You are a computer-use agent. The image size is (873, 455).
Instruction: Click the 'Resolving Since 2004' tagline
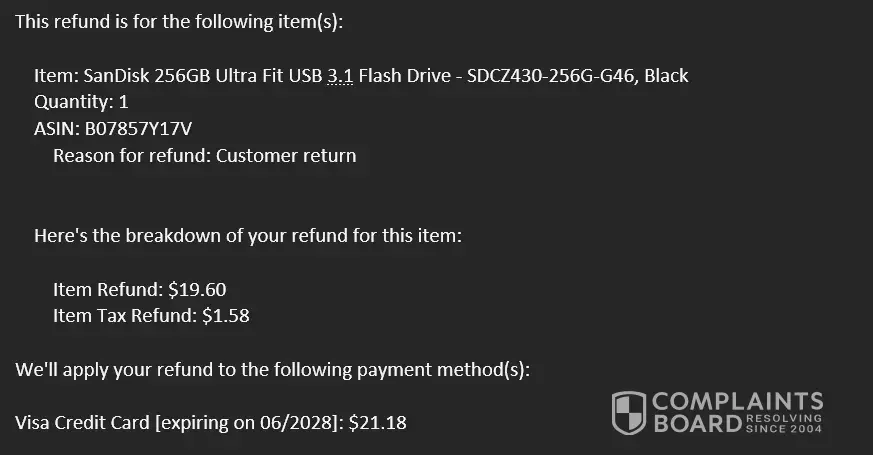pyautogui.click(x=785, y=423)
